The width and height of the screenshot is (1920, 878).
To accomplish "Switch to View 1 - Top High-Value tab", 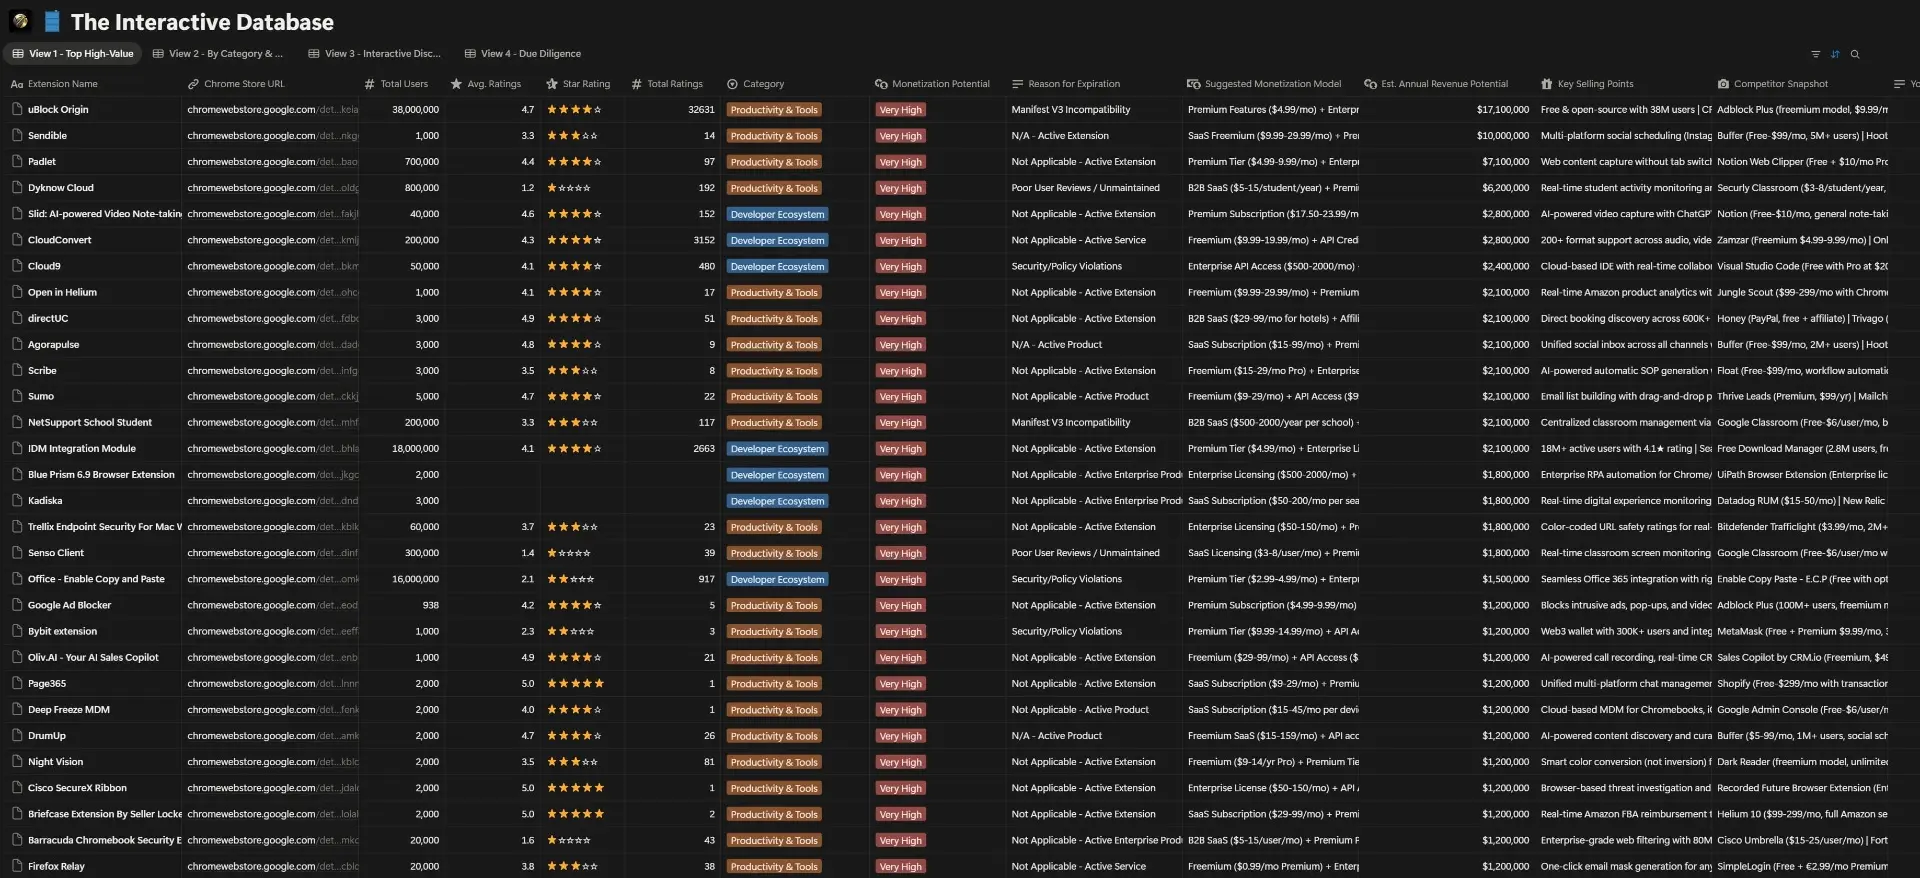I will pyautogui.click(x=73, y=54).
